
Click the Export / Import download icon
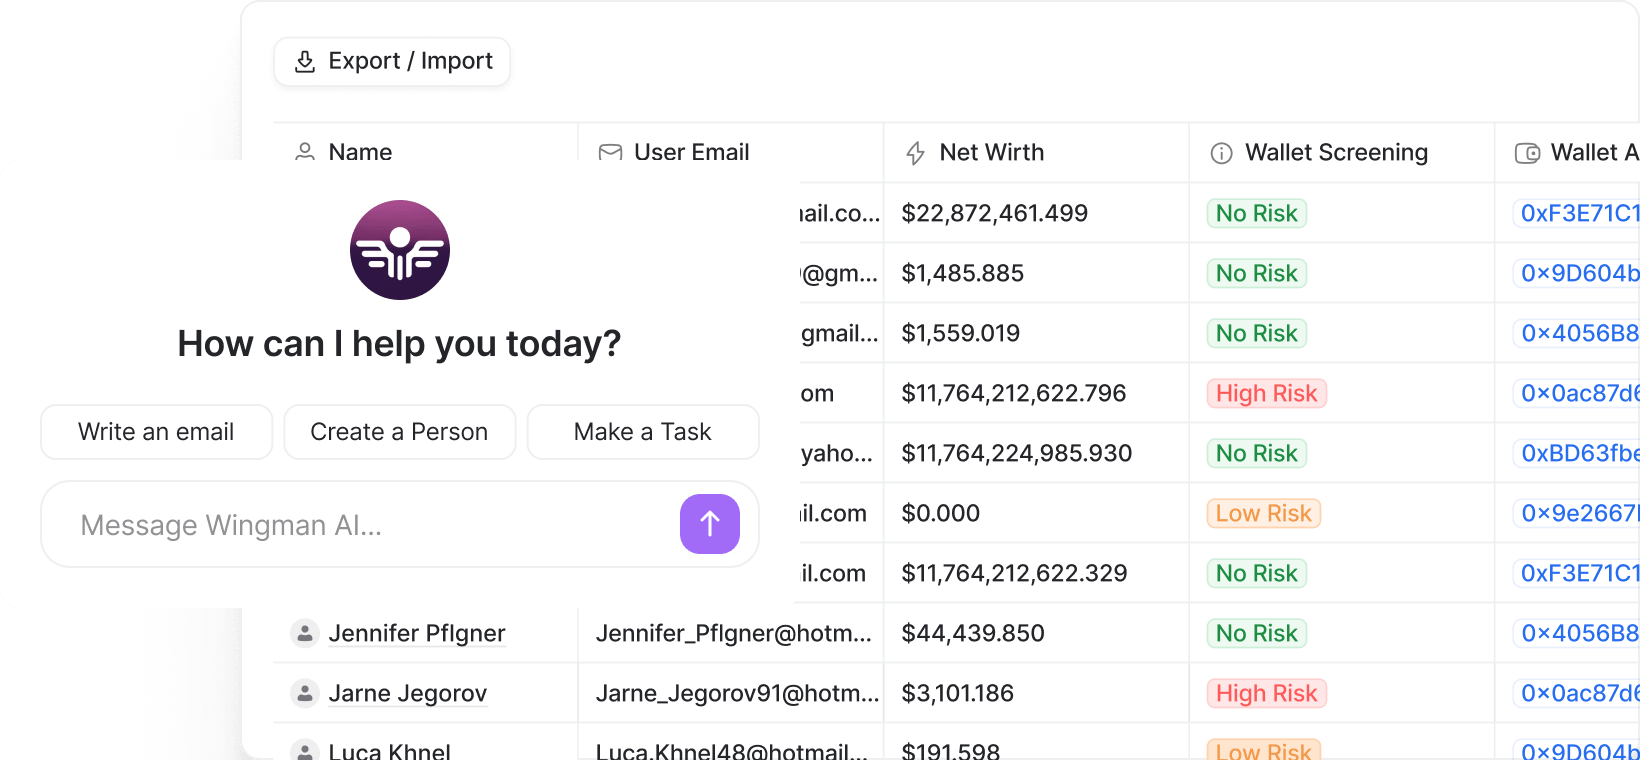coord(305,62)
